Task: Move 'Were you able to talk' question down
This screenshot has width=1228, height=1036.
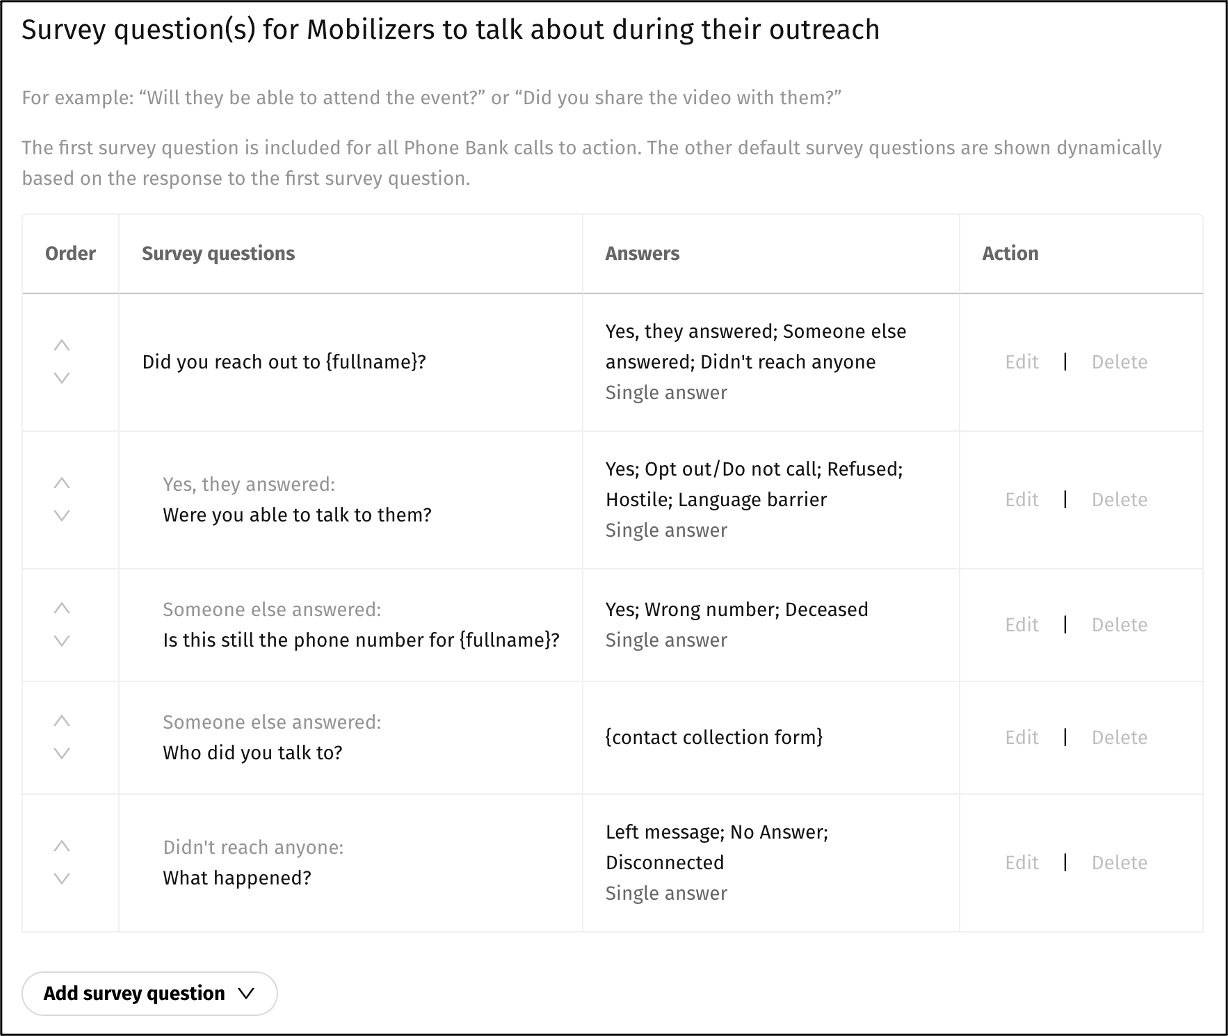Action: pos(62,516)
